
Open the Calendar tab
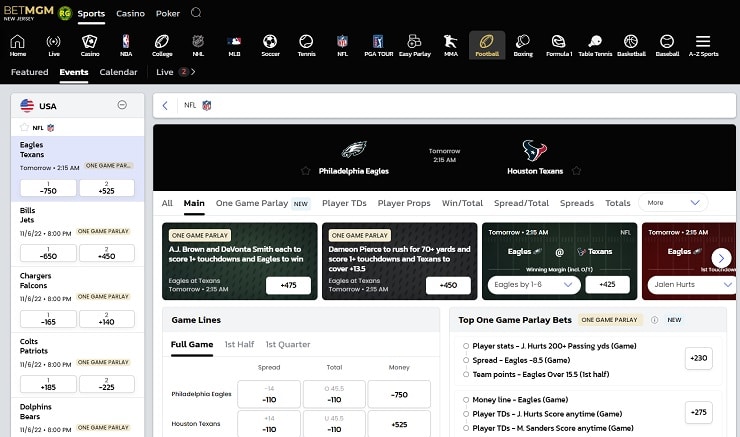(118, 72)
